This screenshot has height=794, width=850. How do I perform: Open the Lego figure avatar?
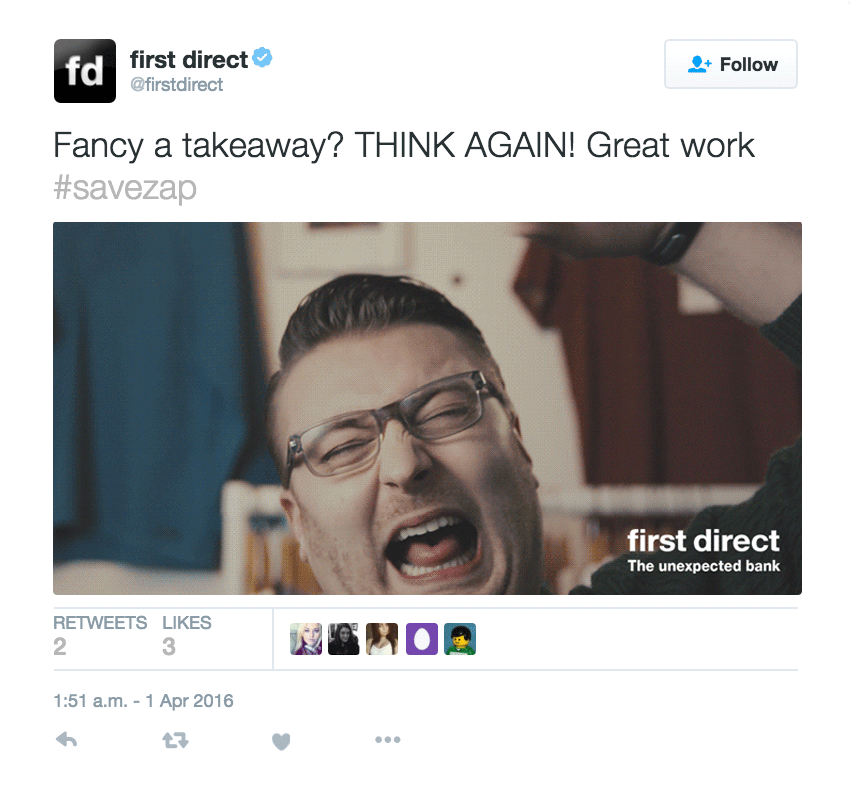tap(460, 639)
